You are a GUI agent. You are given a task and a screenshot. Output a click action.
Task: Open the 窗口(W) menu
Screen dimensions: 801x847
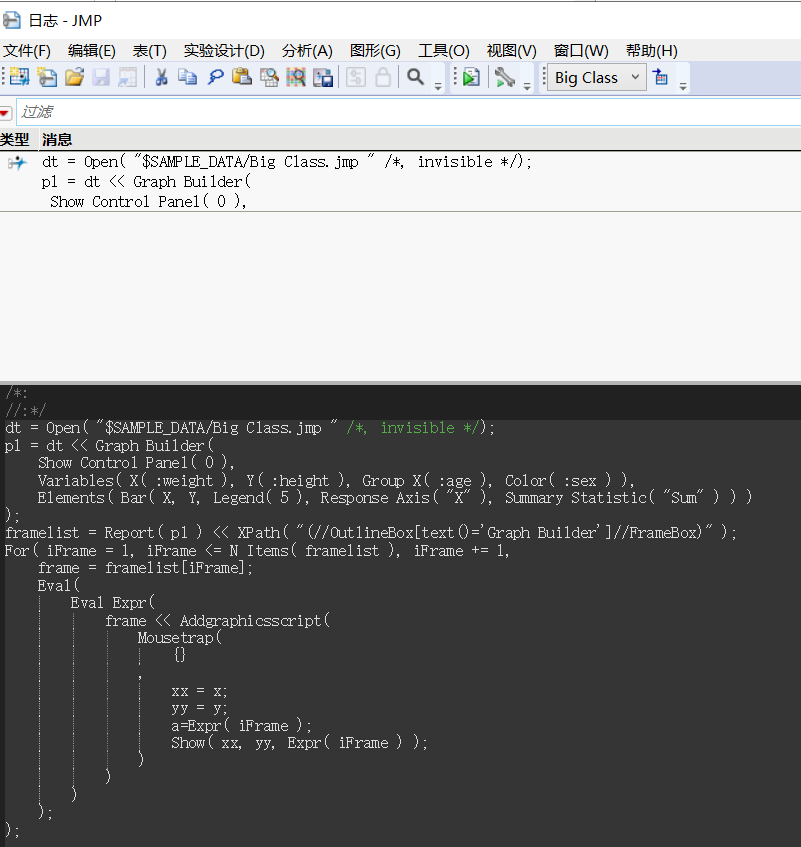click(x=581, y=51)
